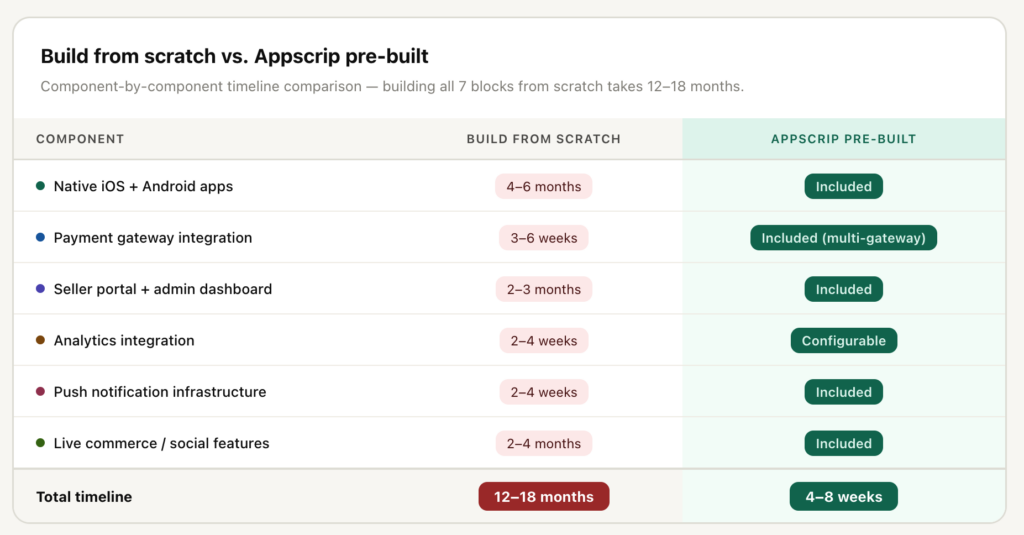Select the Build From Scratch column header

click(x=543, y=139)
